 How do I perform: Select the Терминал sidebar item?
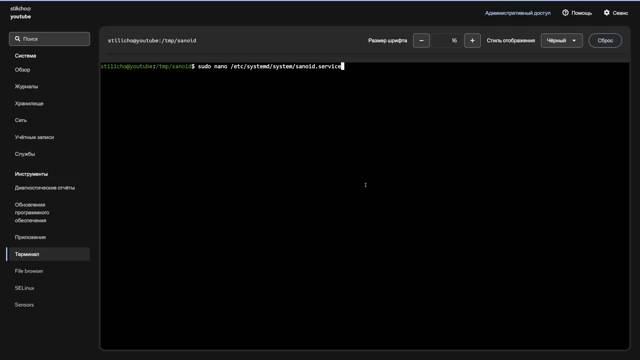coord(48,254)
